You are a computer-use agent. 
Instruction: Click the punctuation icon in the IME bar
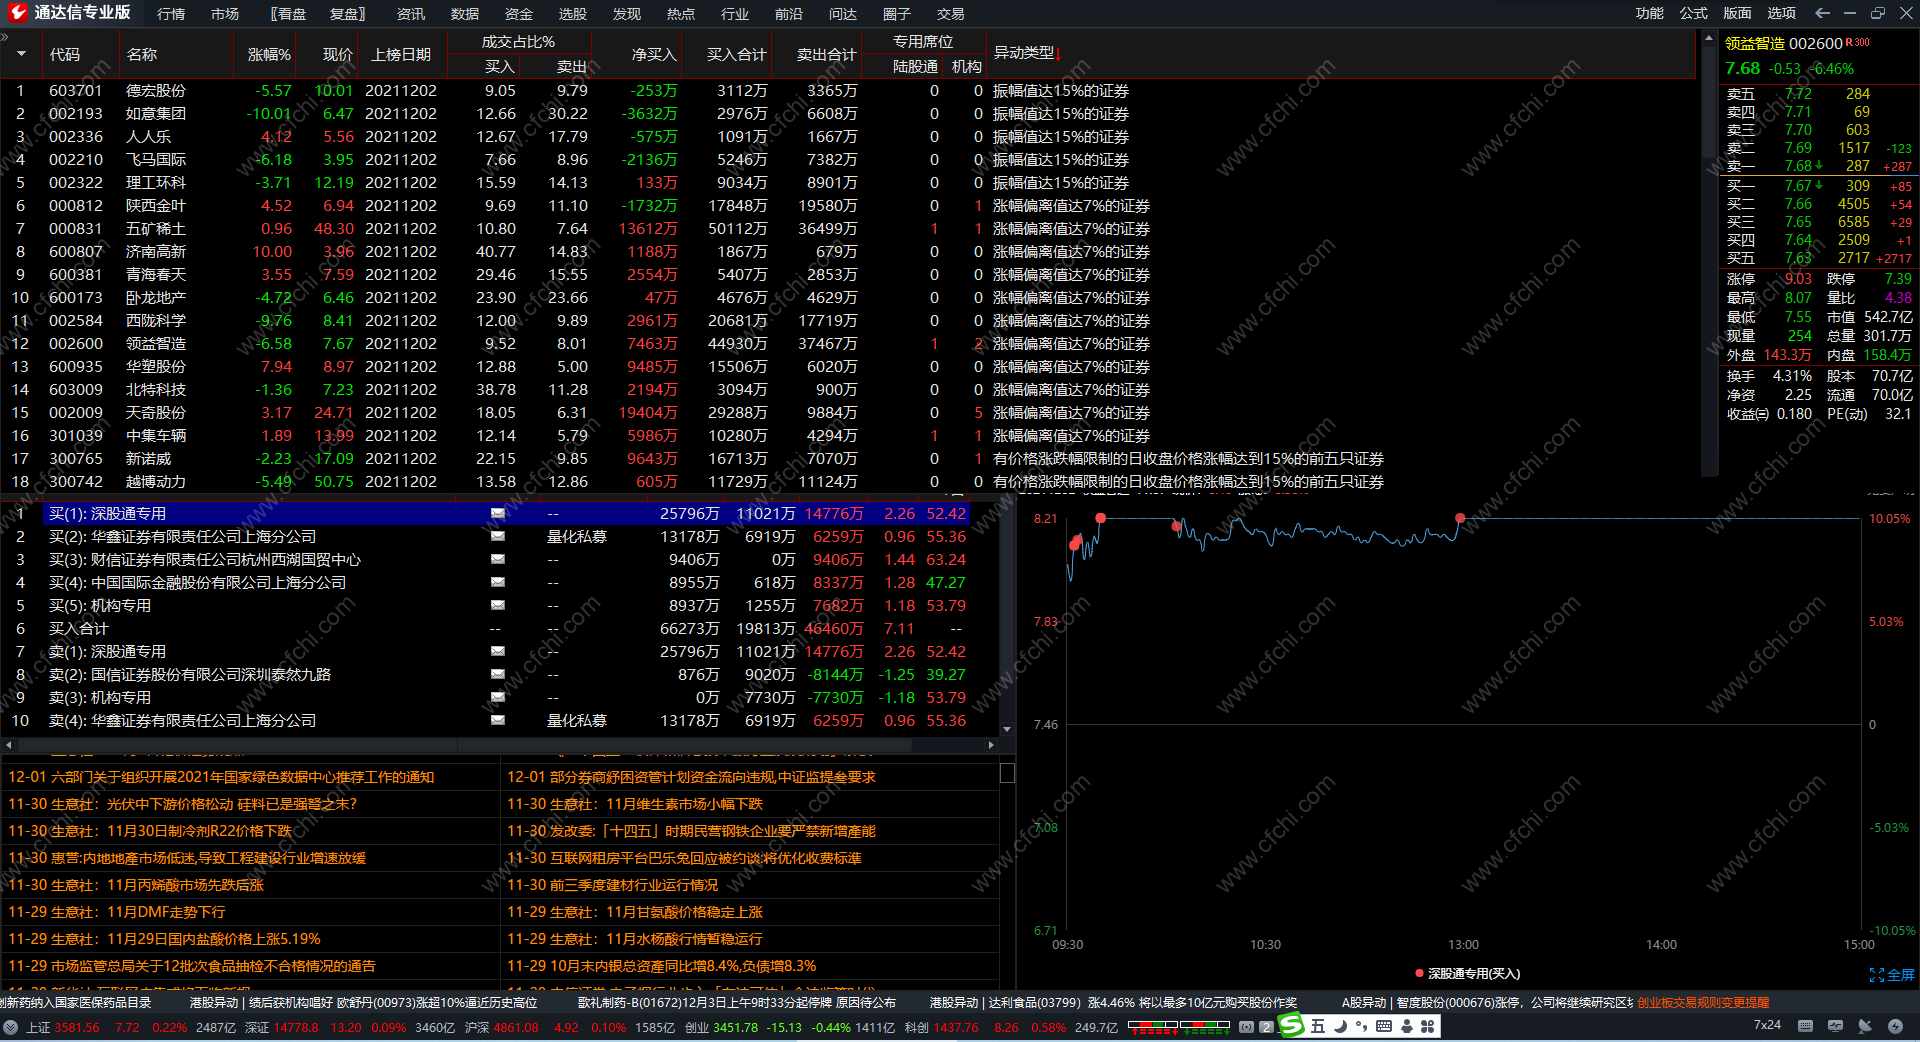1362,1026
